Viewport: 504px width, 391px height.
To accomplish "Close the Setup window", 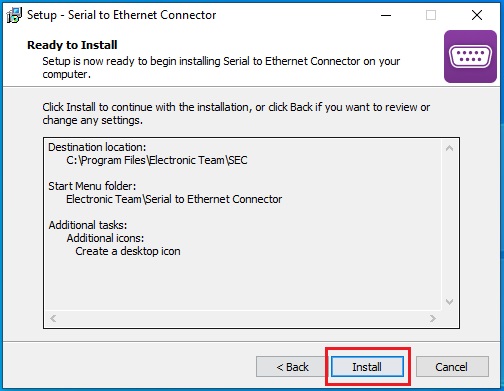I will [x=477, y=15].
